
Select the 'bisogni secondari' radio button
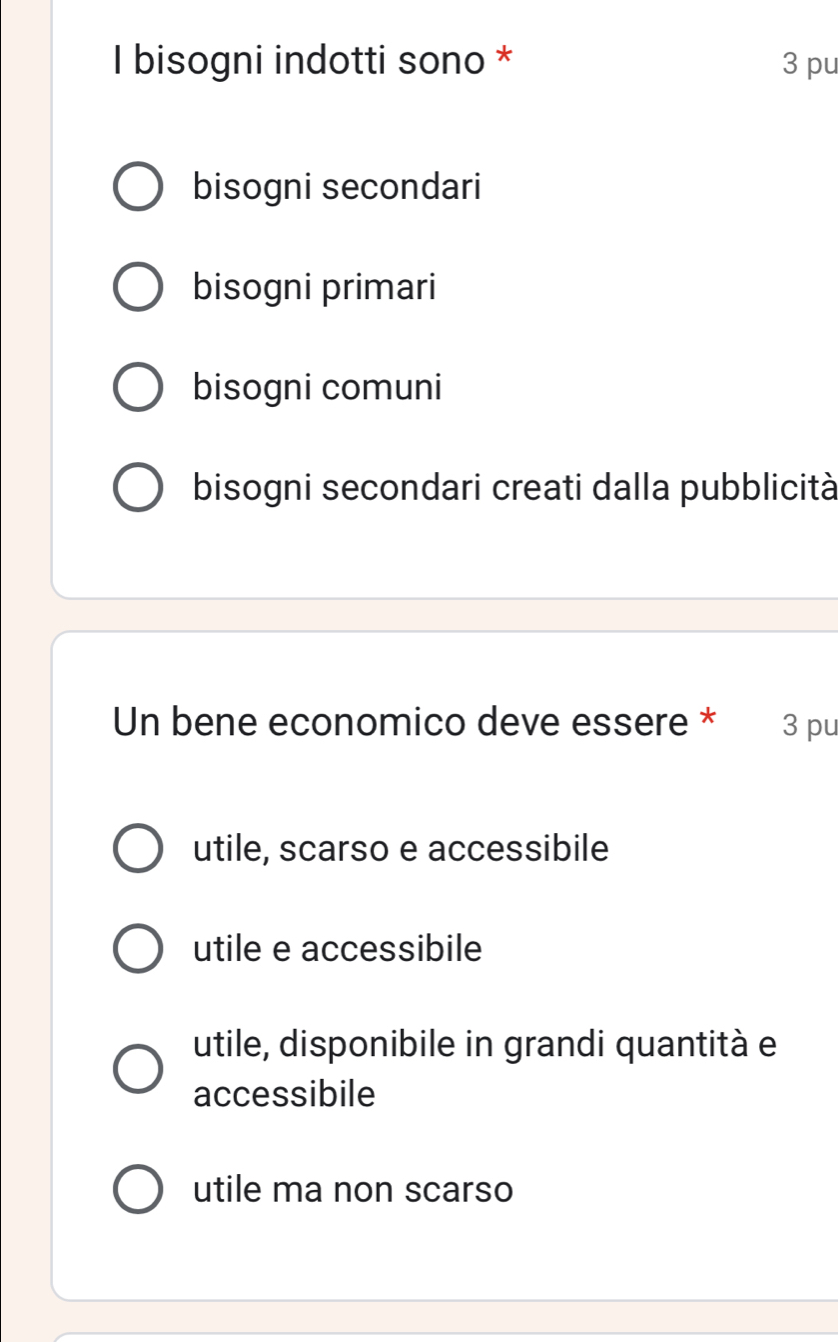coord(138,188)
